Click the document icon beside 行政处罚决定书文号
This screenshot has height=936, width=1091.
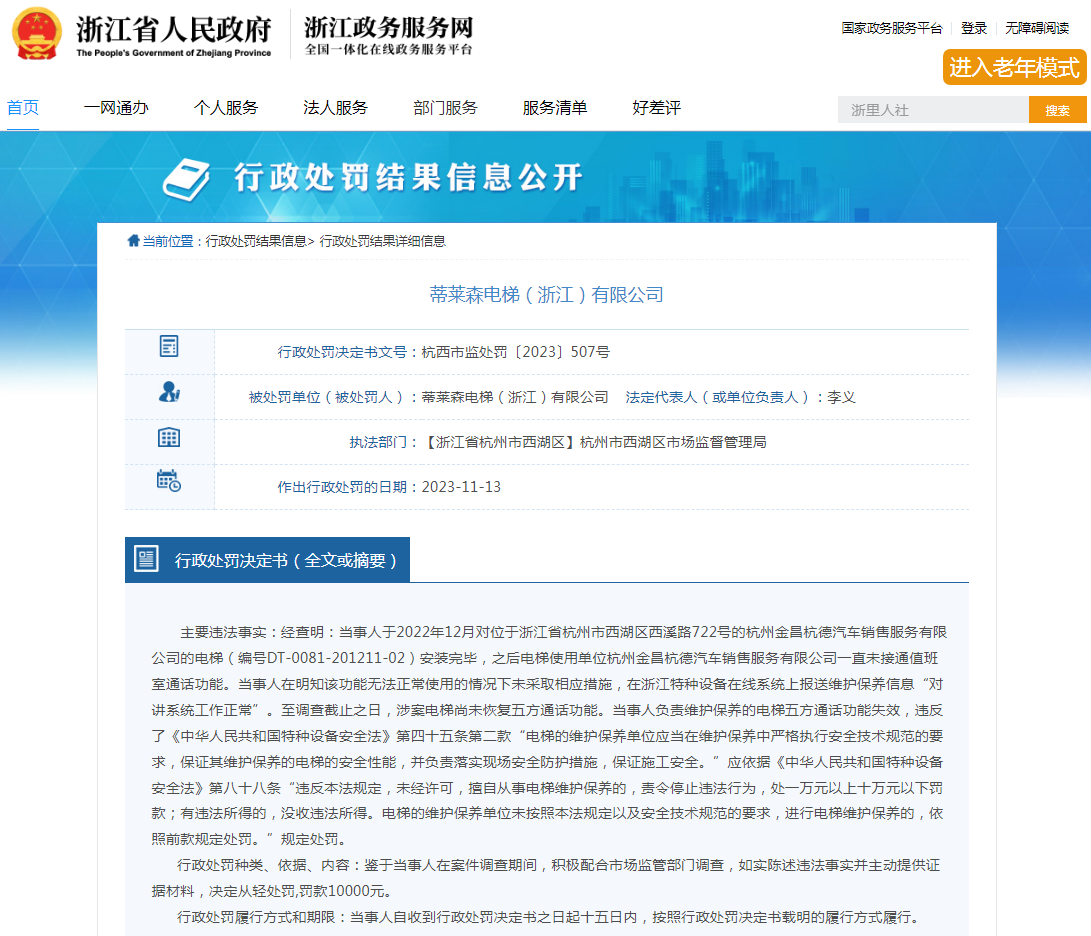tap(169, 346)
